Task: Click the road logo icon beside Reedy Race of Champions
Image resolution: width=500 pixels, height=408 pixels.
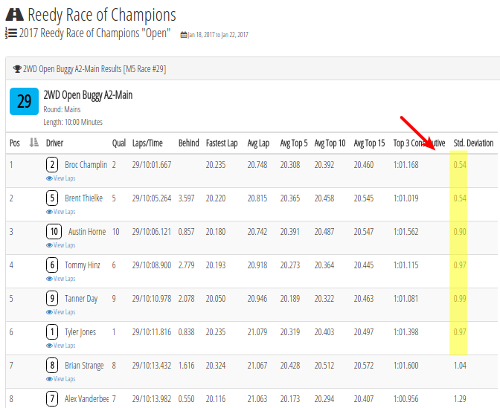Action: (x=15, y=15)
